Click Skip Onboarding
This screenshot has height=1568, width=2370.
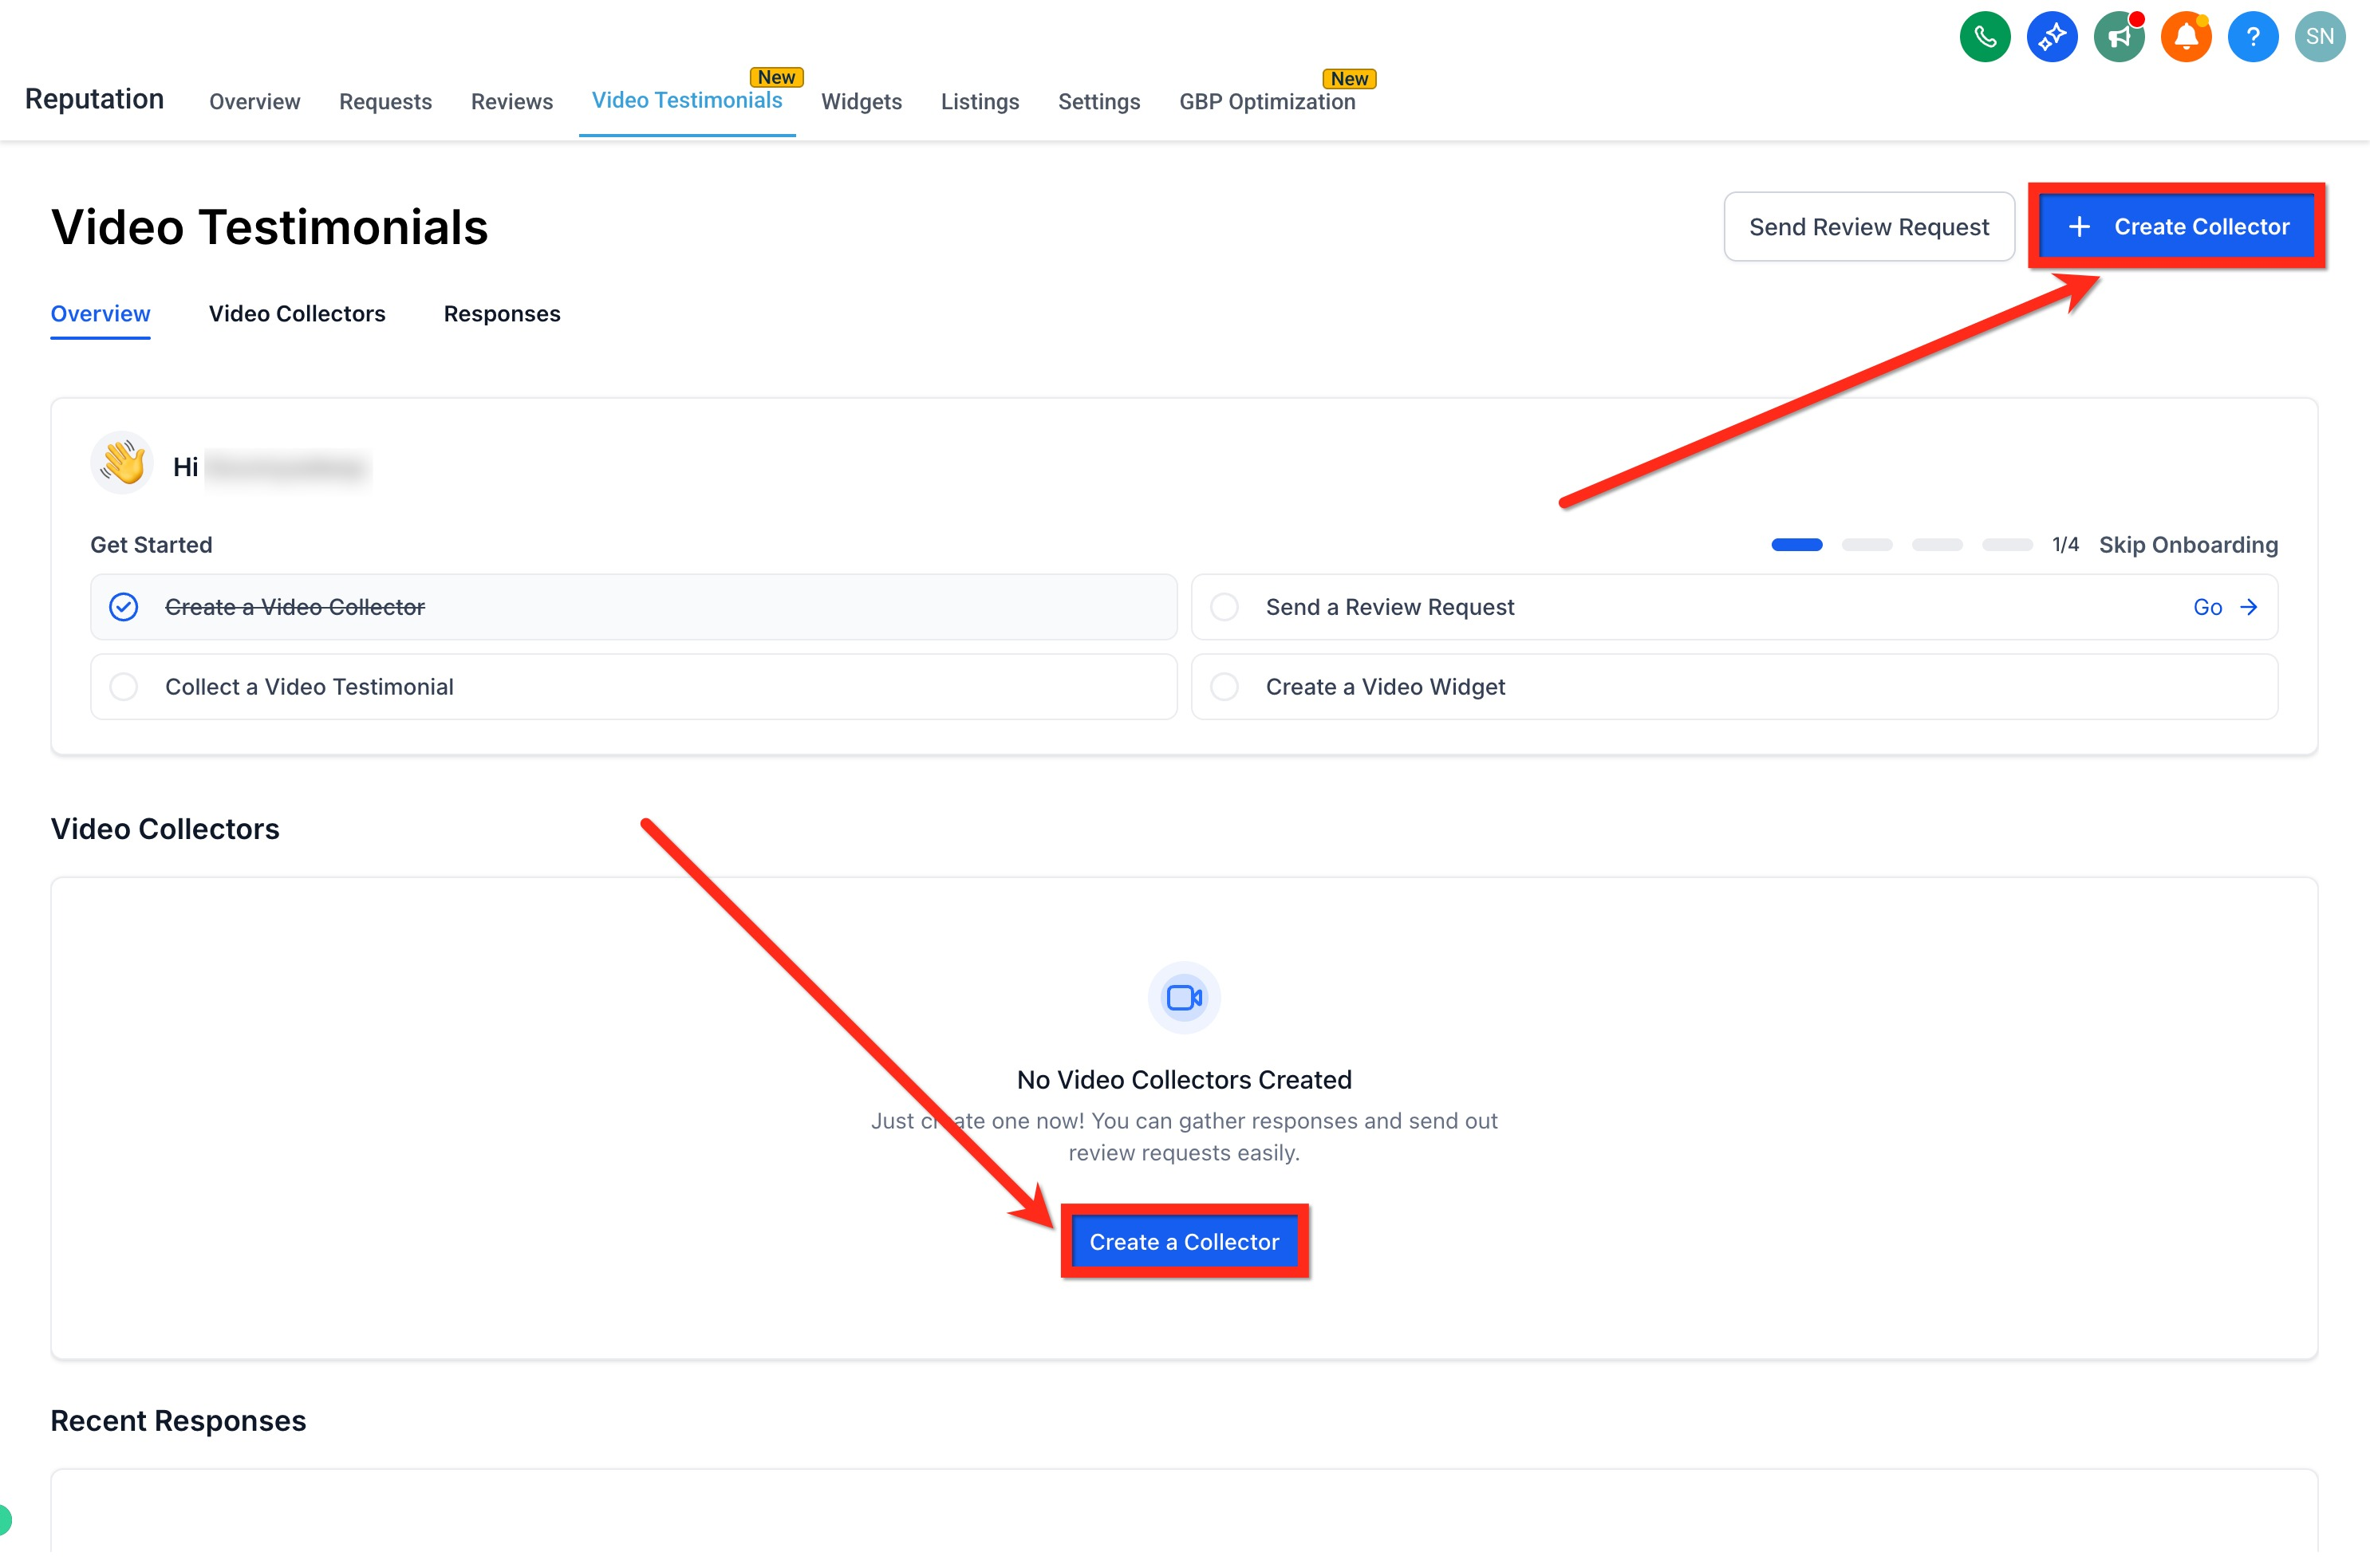tap(2188, 545)
